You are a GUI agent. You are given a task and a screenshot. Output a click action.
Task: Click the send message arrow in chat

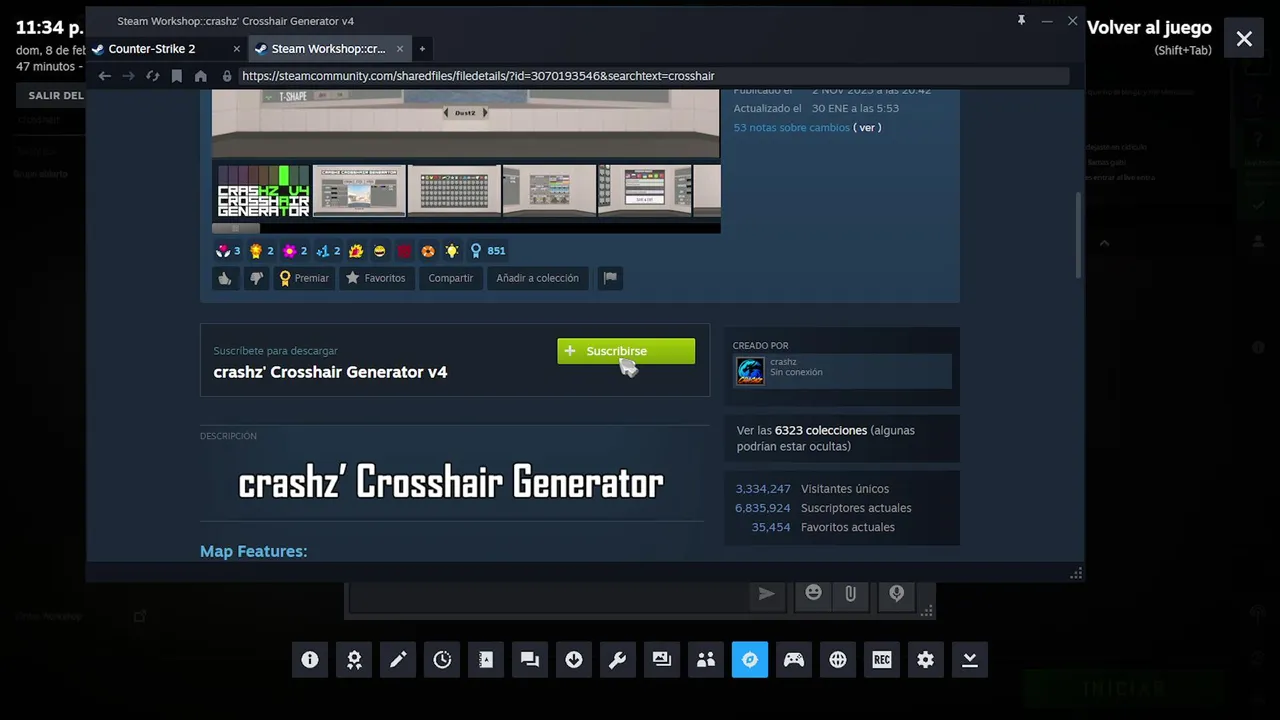click(x=766, y=594)
